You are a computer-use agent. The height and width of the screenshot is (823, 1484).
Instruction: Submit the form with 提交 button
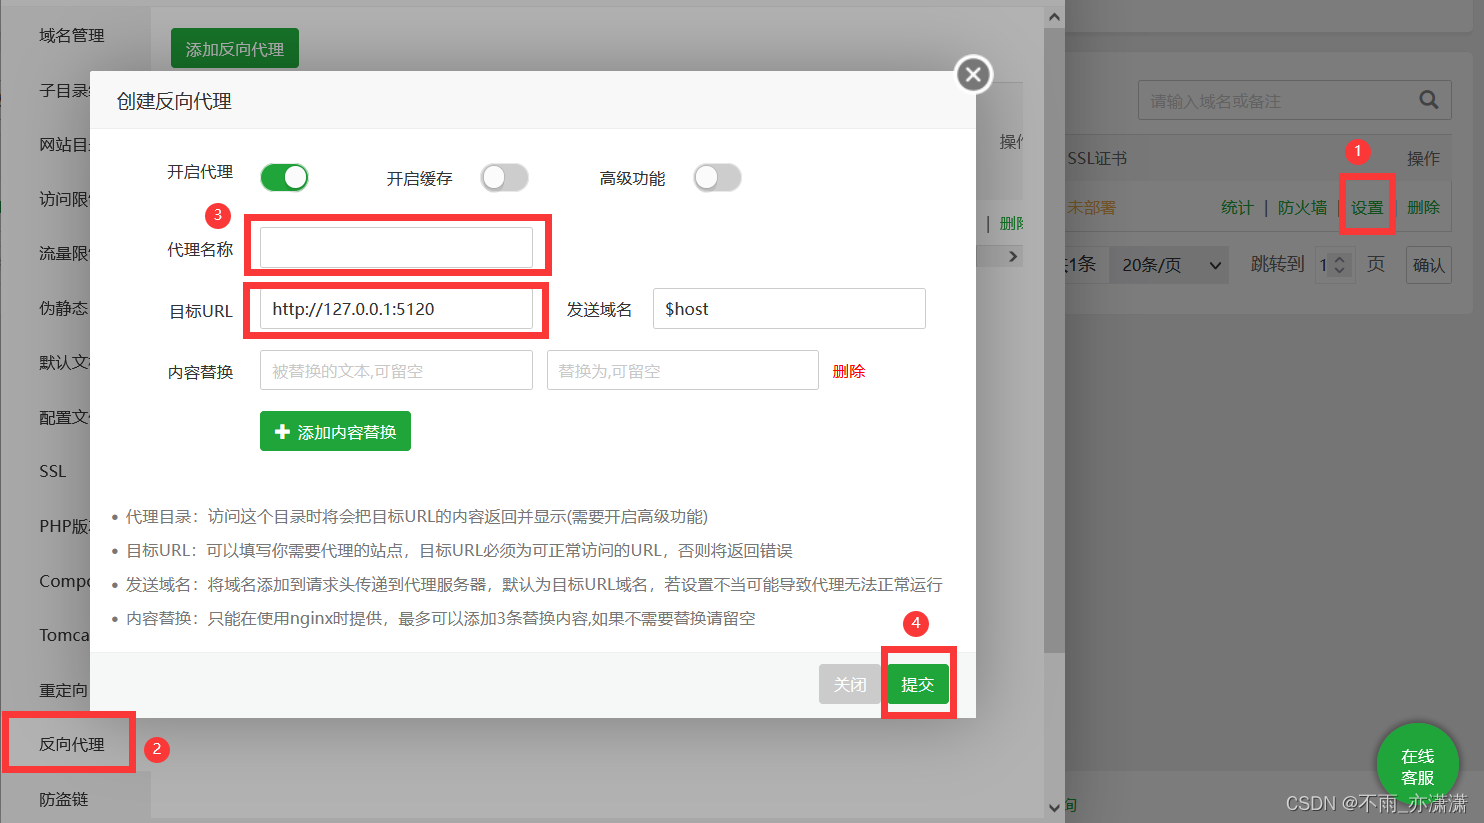[x=917, y=684]
